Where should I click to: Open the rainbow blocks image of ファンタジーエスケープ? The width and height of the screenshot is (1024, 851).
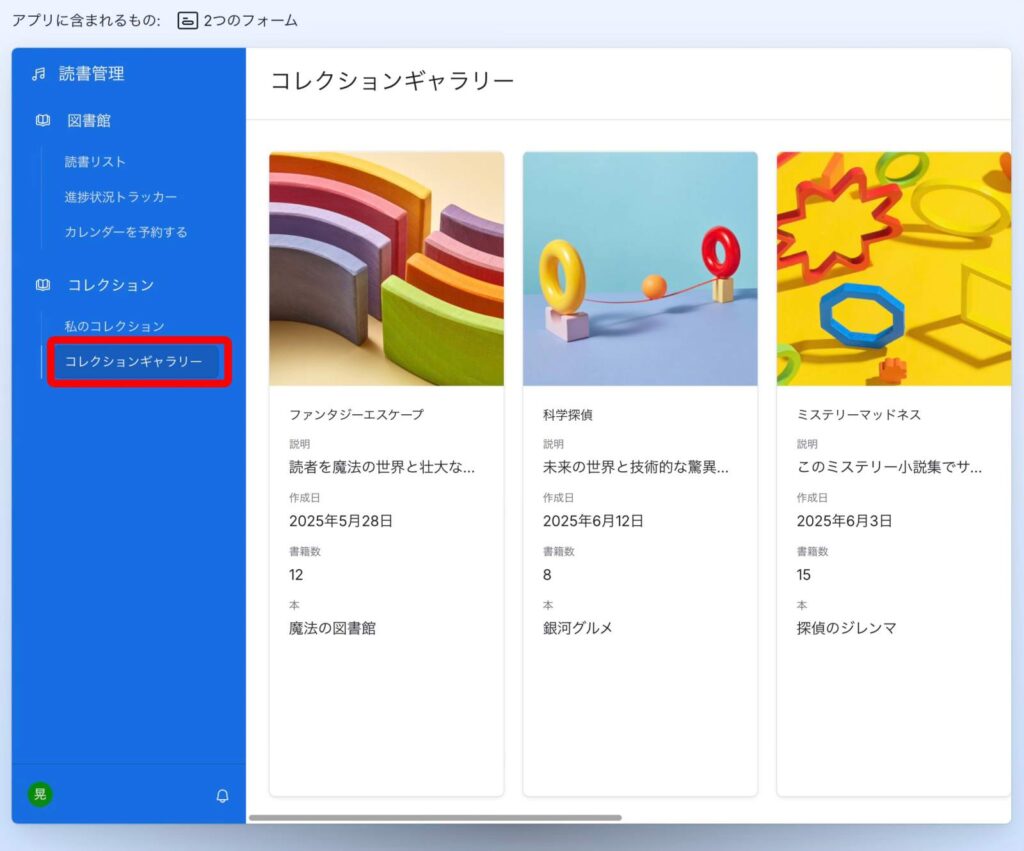387,268
